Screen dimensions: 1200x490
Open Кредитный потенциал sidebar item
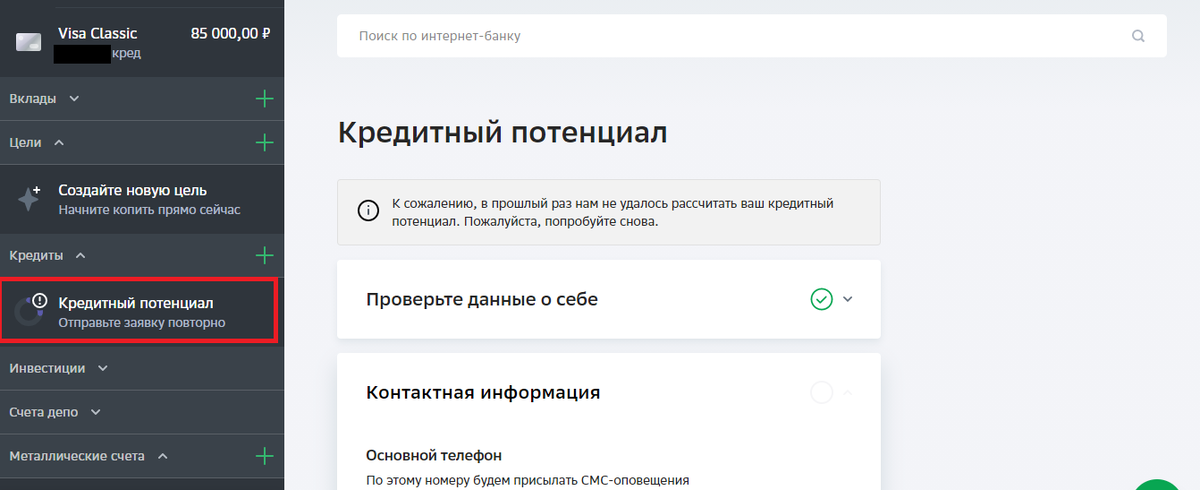coord(137,312)
